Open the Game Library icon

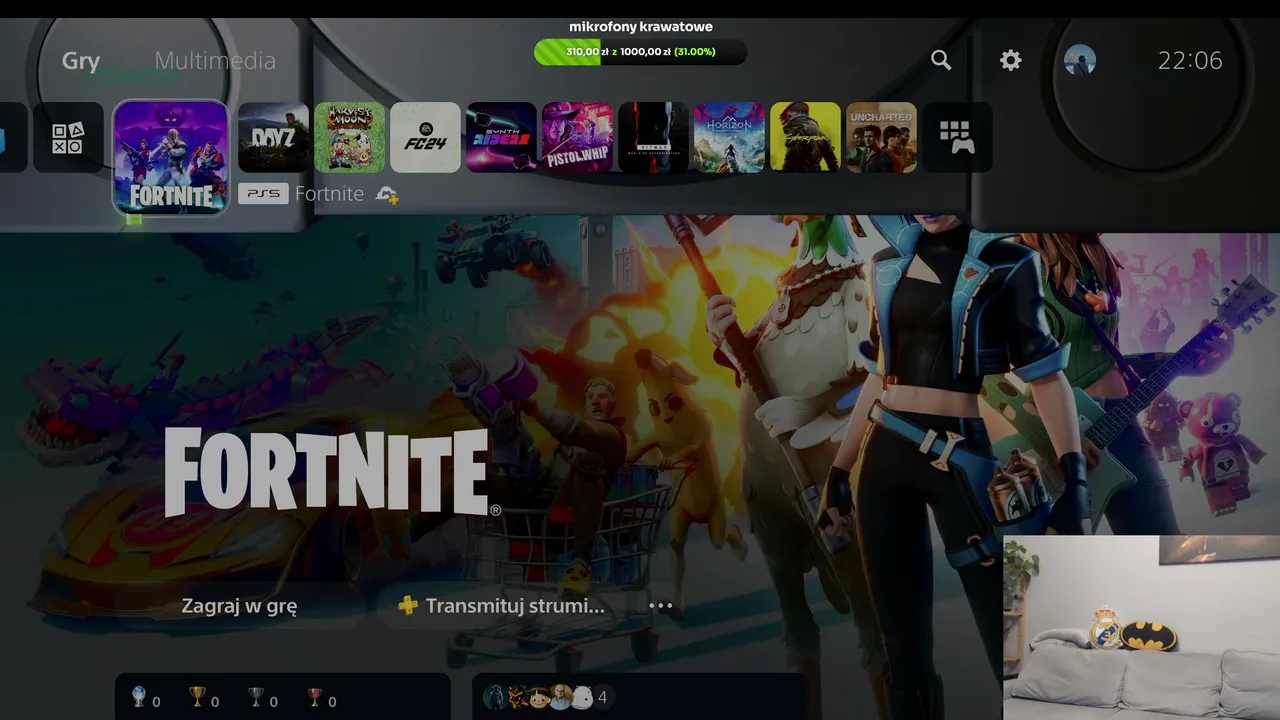[x=957, y=138]
